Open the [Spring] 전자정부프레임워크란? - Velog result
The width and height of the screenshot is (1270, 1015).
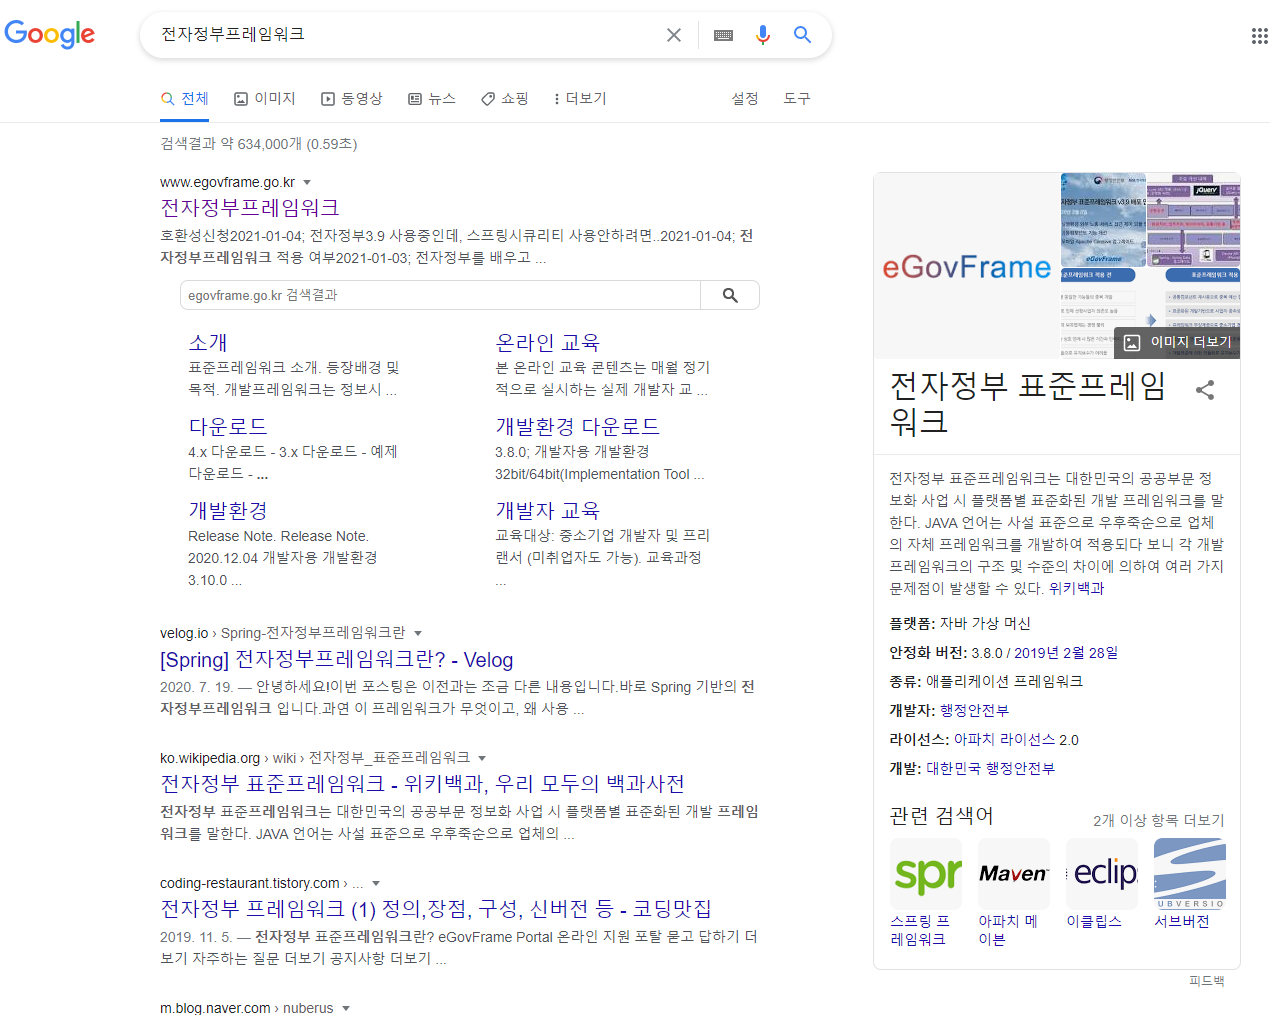[x=336, y=660]
